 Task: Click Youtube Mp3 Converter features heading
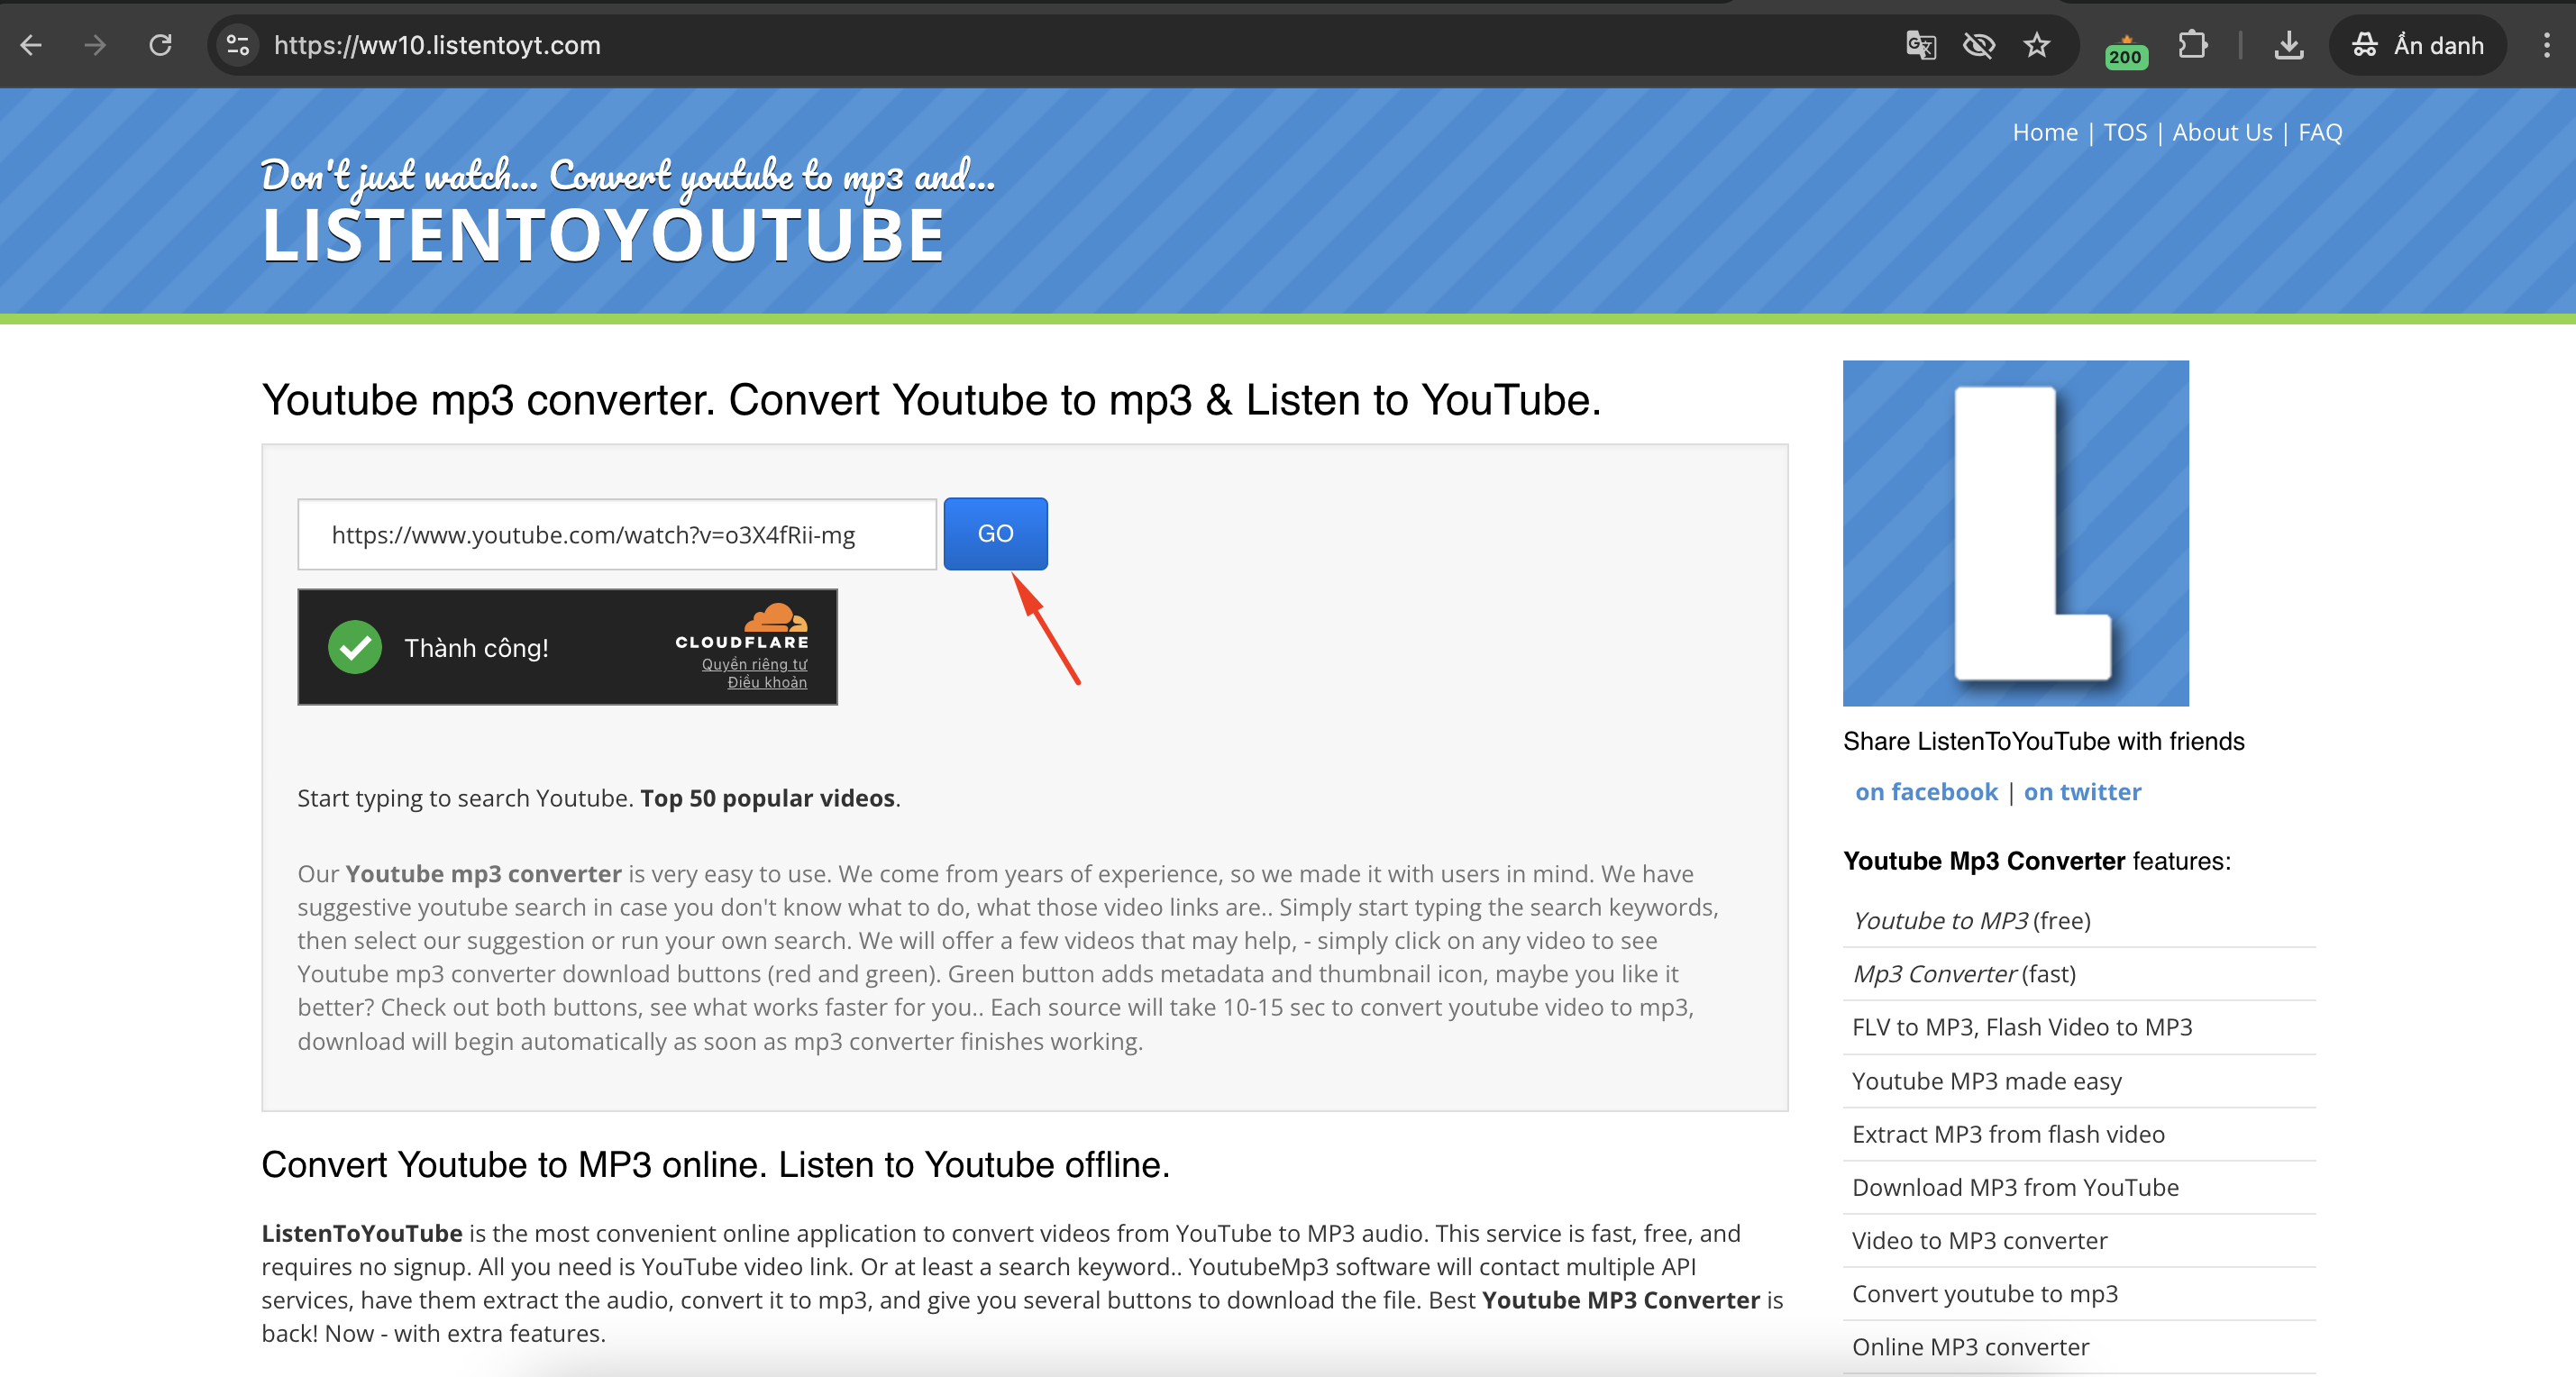tap(2036, 861)
